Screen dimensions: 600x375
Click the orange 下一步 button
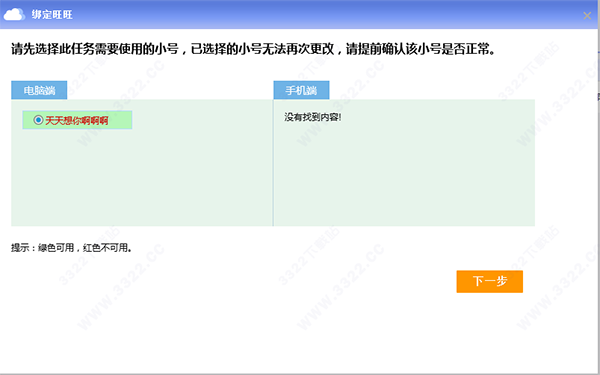coord(489,282)
